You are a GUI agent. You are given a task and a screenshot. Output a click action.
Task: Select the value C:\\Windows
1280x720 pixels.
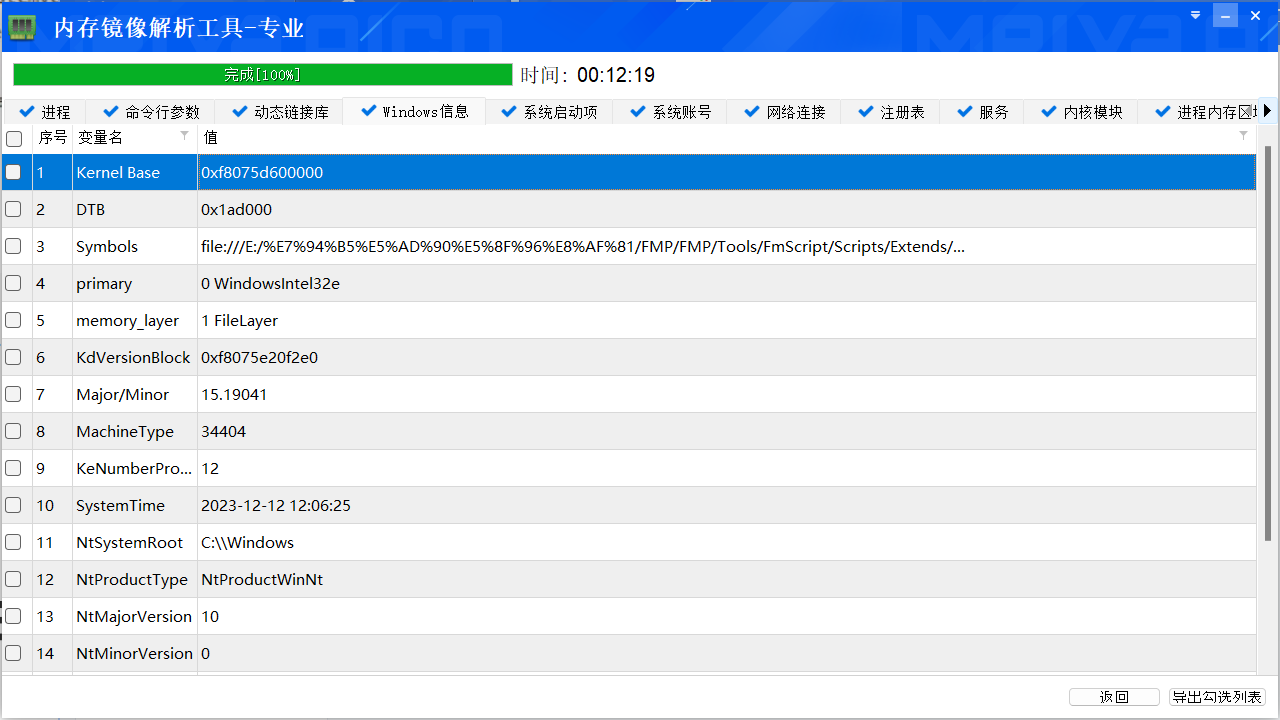(x=247, y=542)
